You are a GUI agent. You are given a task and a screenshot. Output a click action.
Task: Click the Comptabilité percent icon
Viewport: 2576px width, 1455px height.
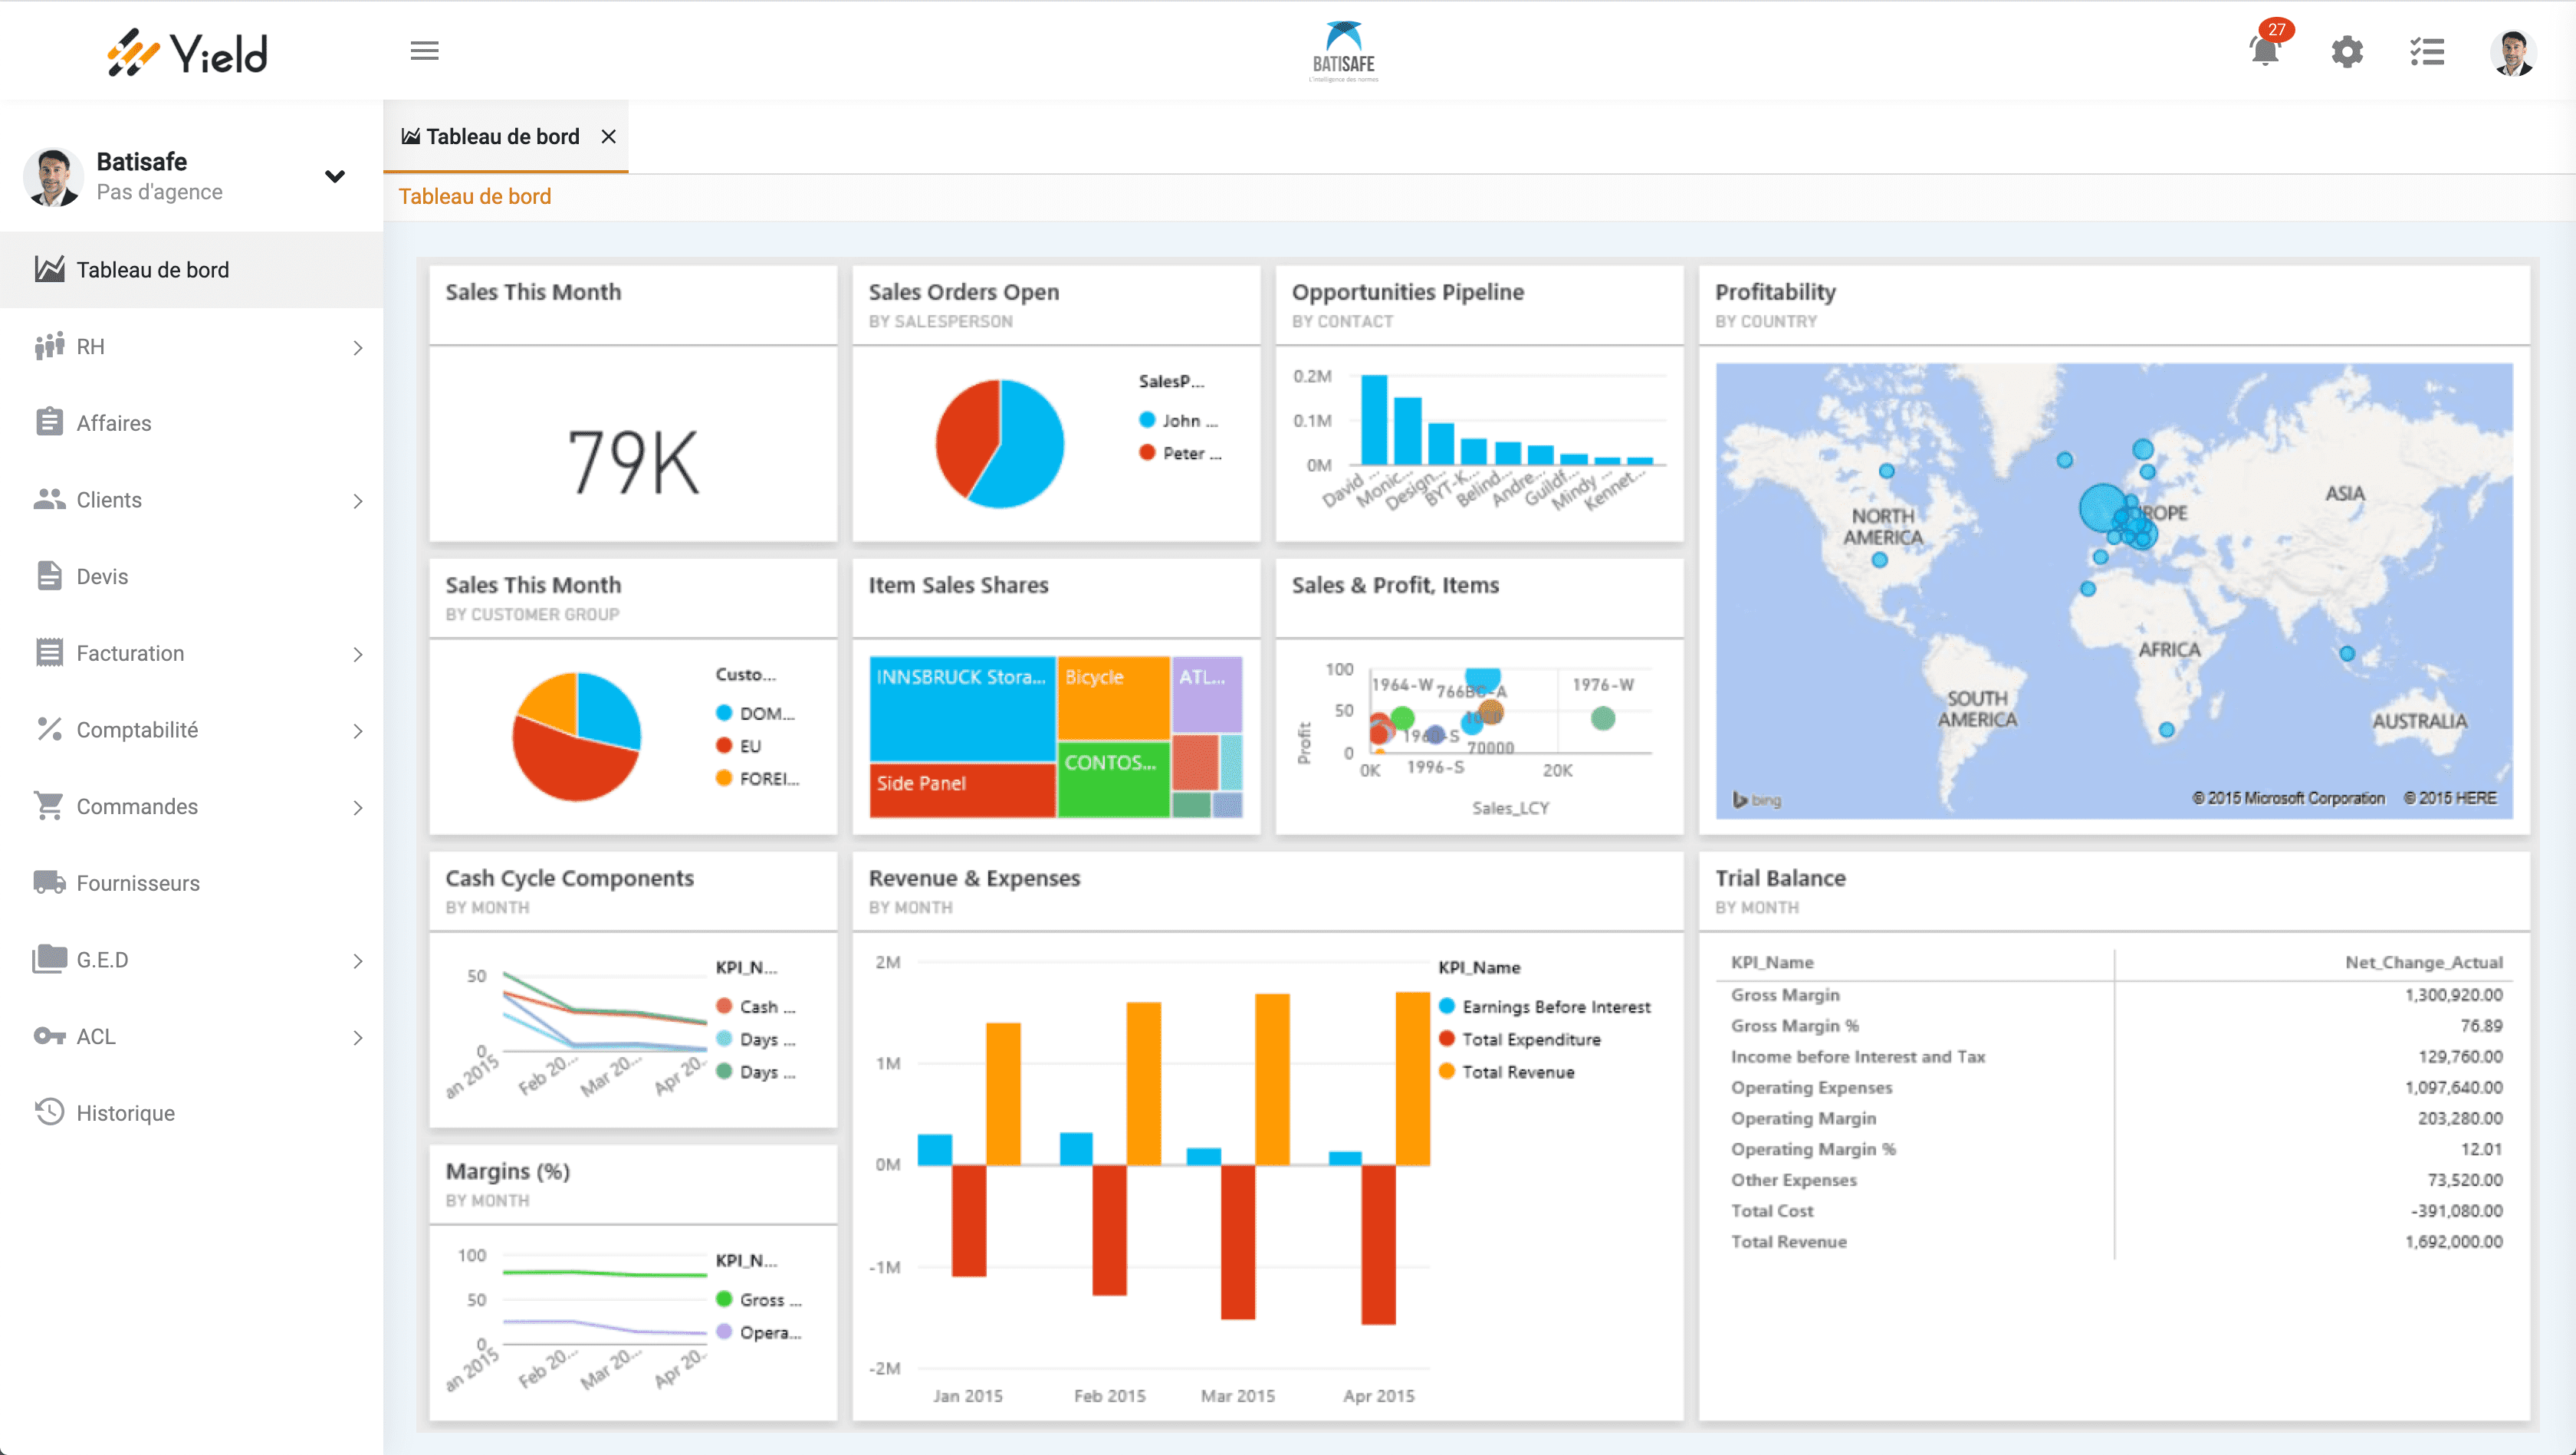click(49, 729)
